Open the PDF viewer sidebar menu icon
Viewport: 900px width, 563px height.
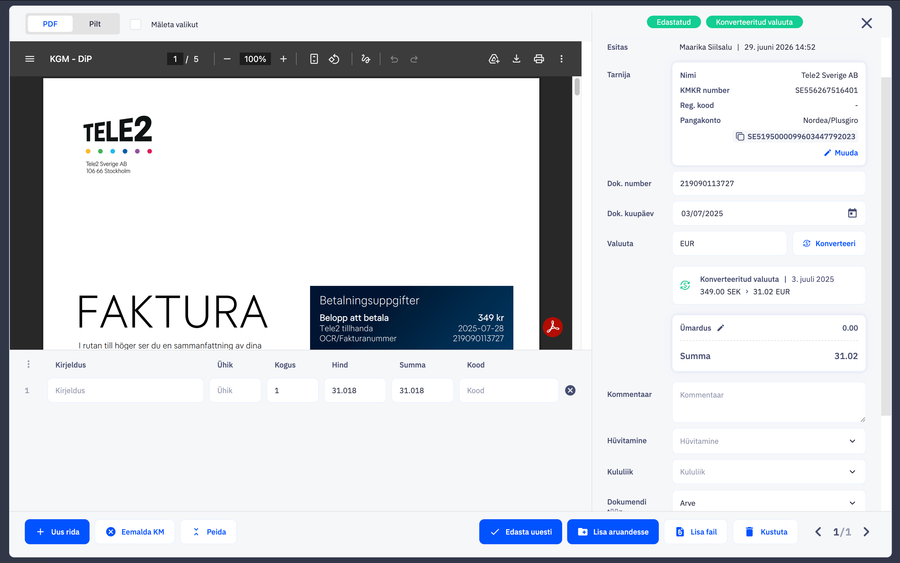click(30, 59)
